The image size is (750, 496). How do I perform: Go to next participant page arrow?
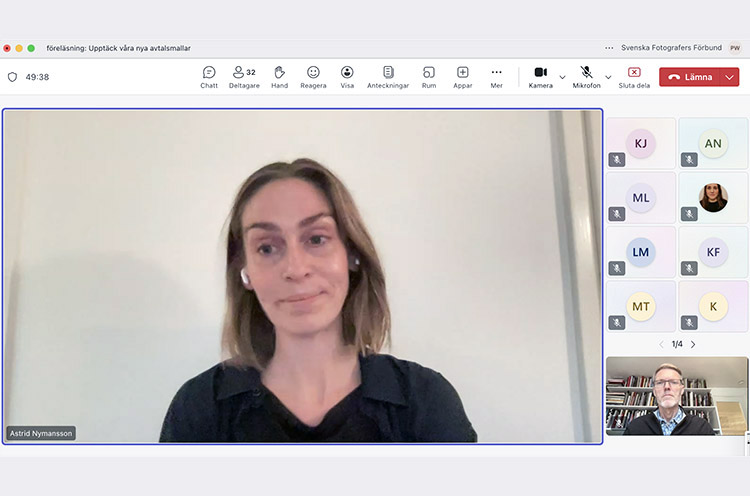click(693, 344)
